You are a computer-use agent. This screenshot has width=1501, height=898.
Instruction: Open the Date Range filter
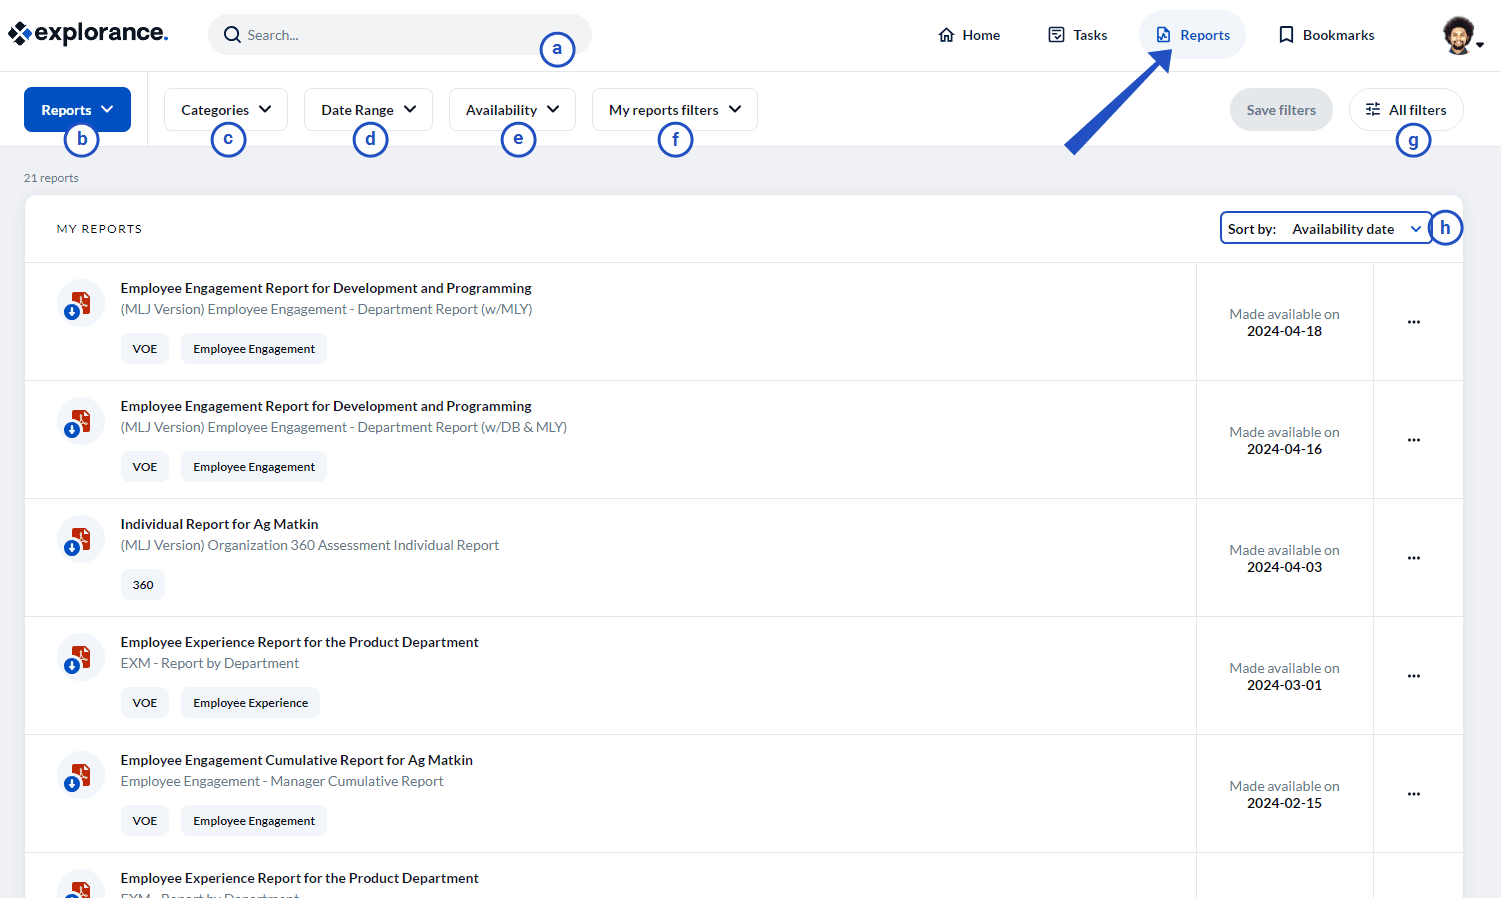coord(367,109)
